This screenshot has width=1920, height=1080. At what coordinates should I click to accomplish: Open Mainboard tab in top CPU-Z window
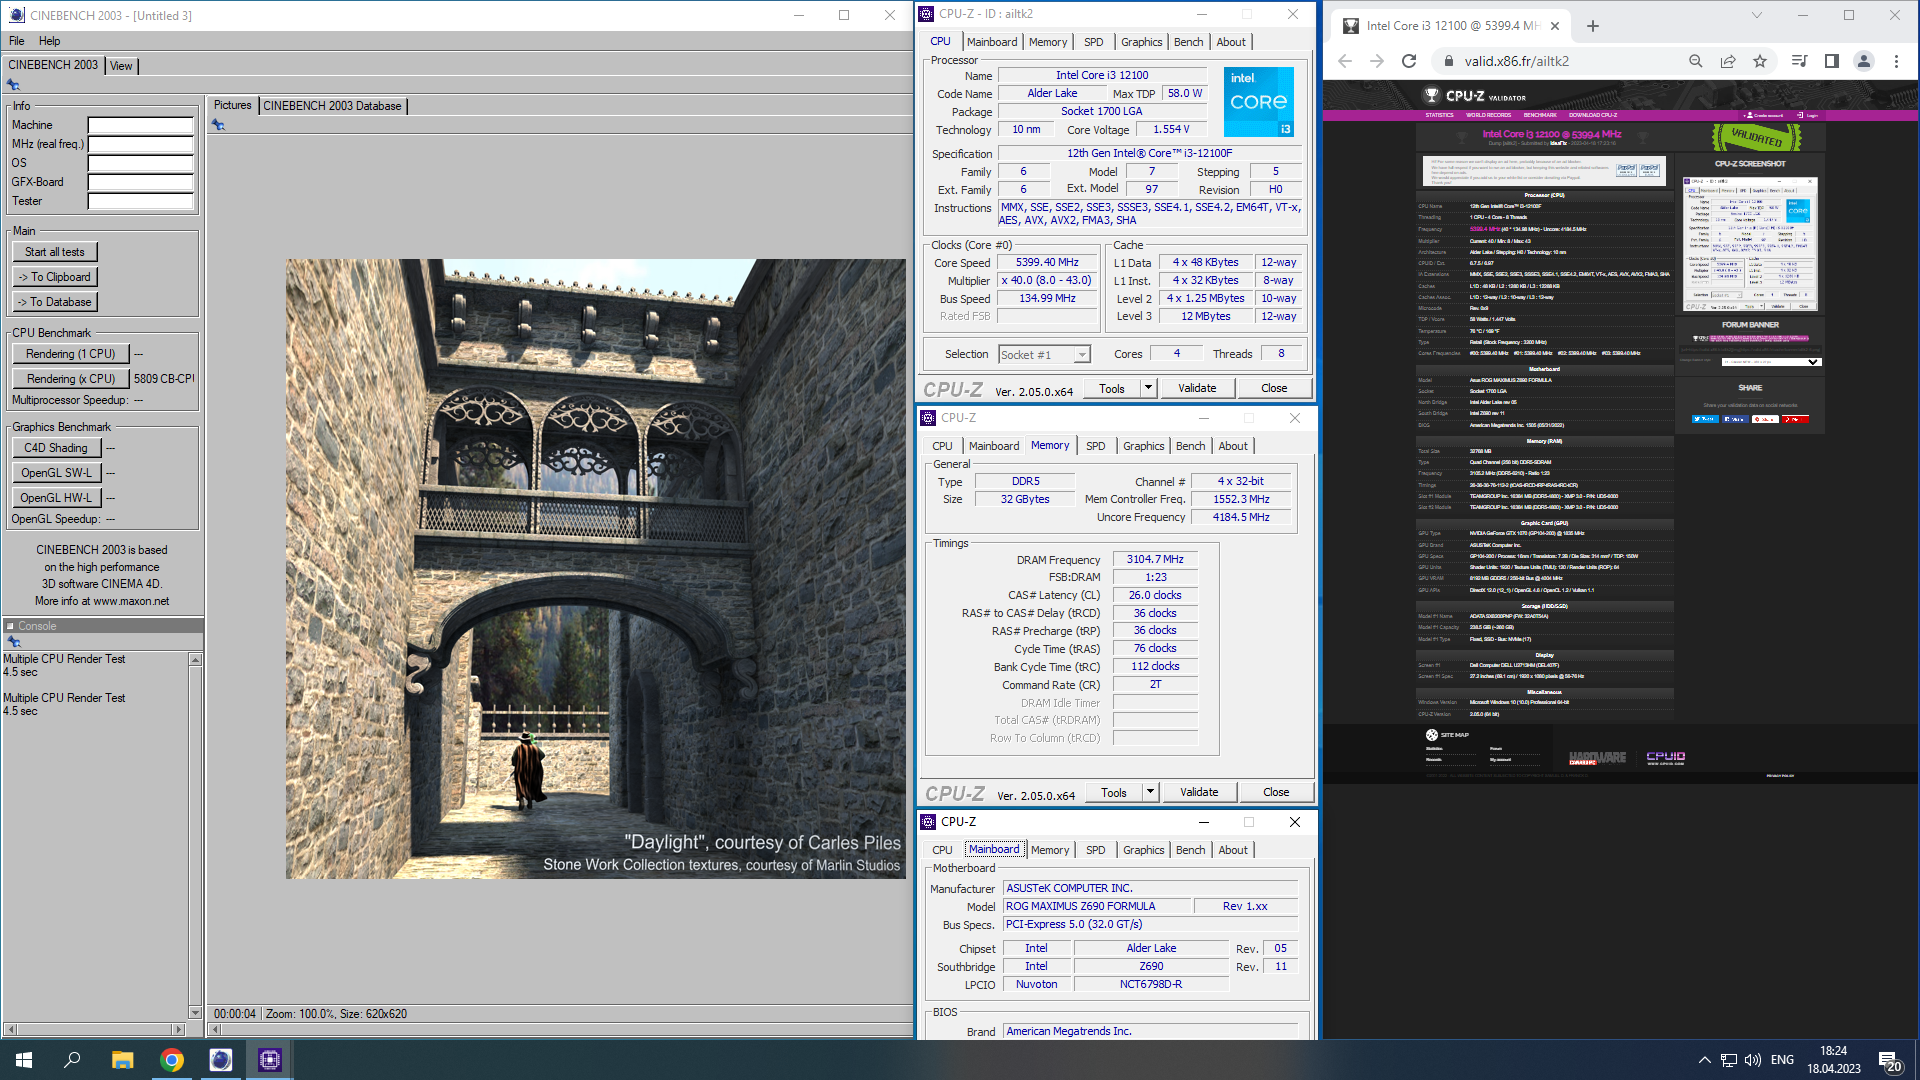coord(992,42)
